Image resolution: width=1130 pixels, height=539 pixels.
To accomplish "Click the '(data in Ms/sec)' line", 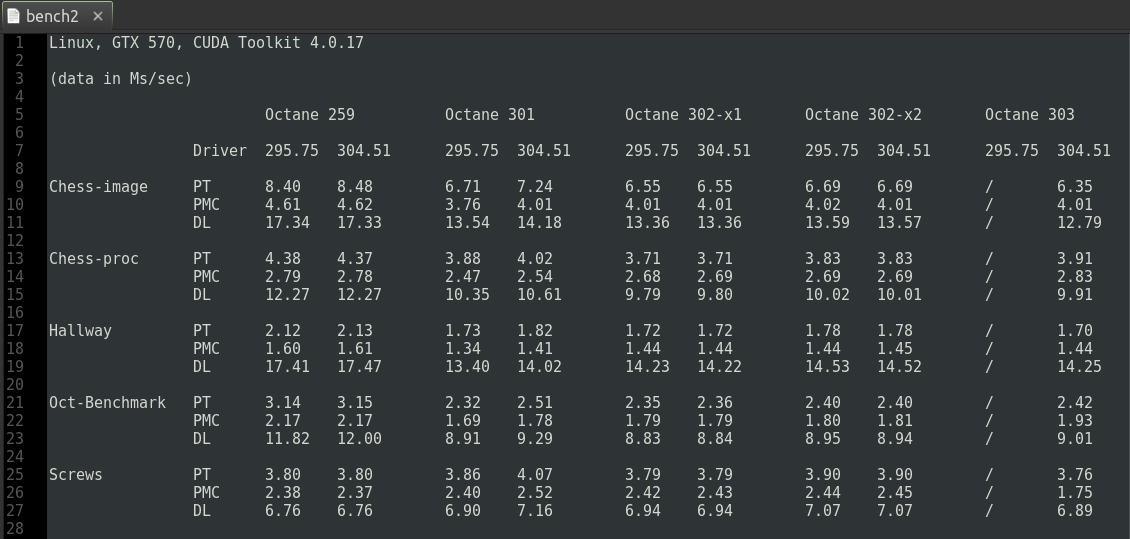I will pos(120,79).
